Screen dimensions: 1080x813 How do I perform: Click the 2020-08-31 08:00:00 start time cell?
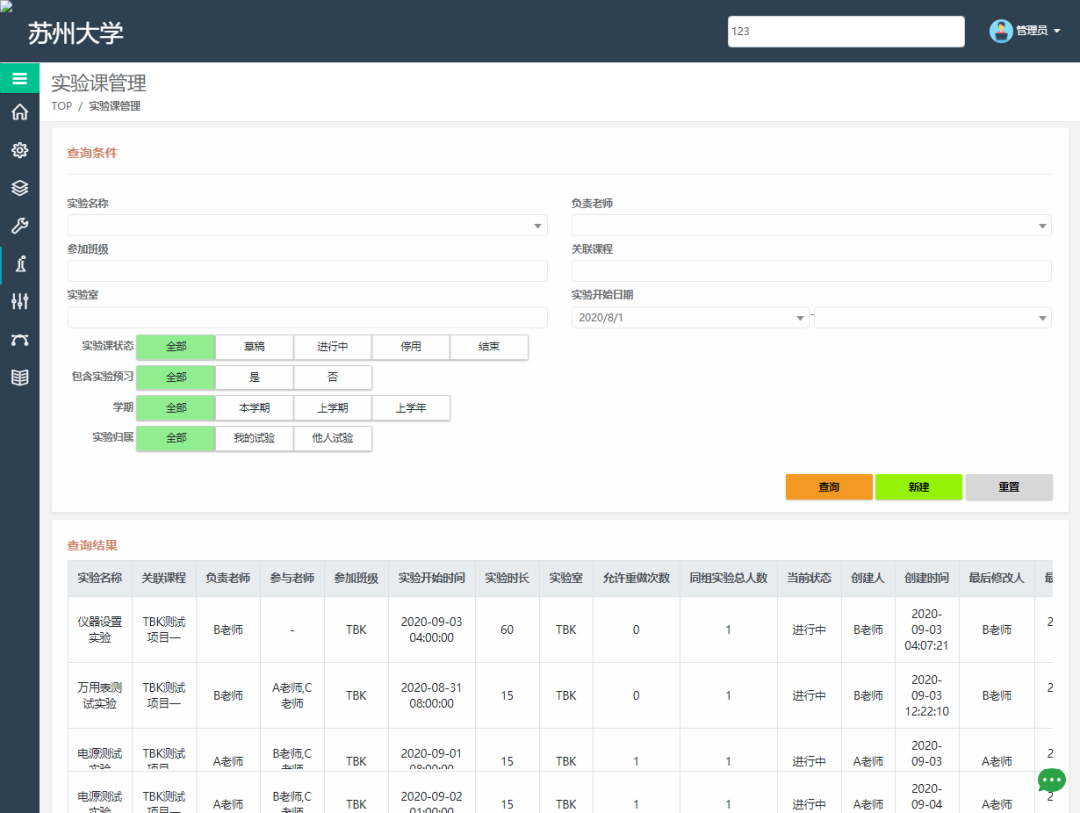(x=431, y=696)
